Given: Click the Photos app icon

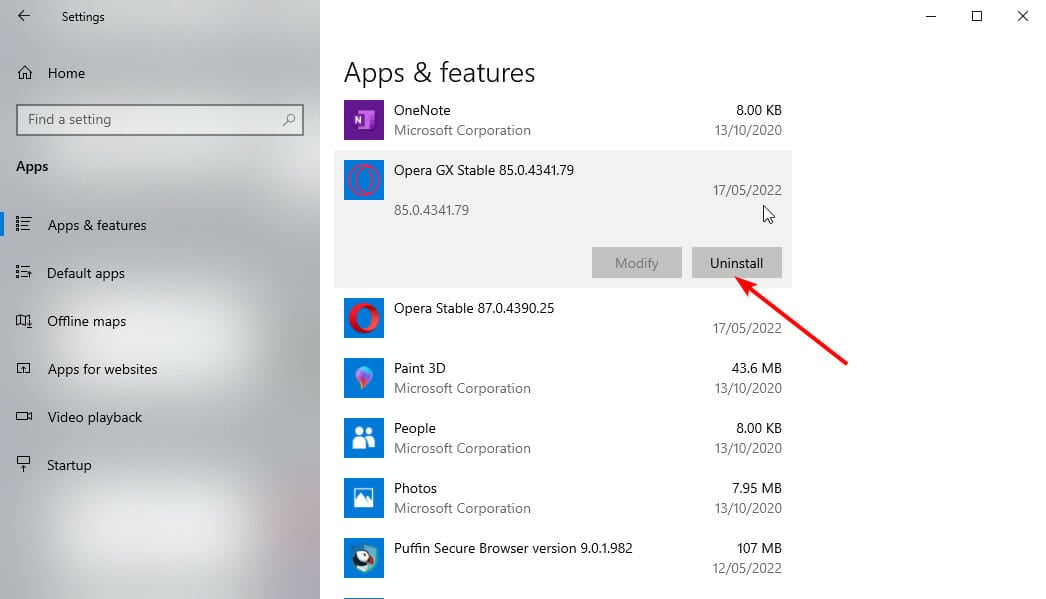Looking at the screenshot, I should tap(364, 498).
